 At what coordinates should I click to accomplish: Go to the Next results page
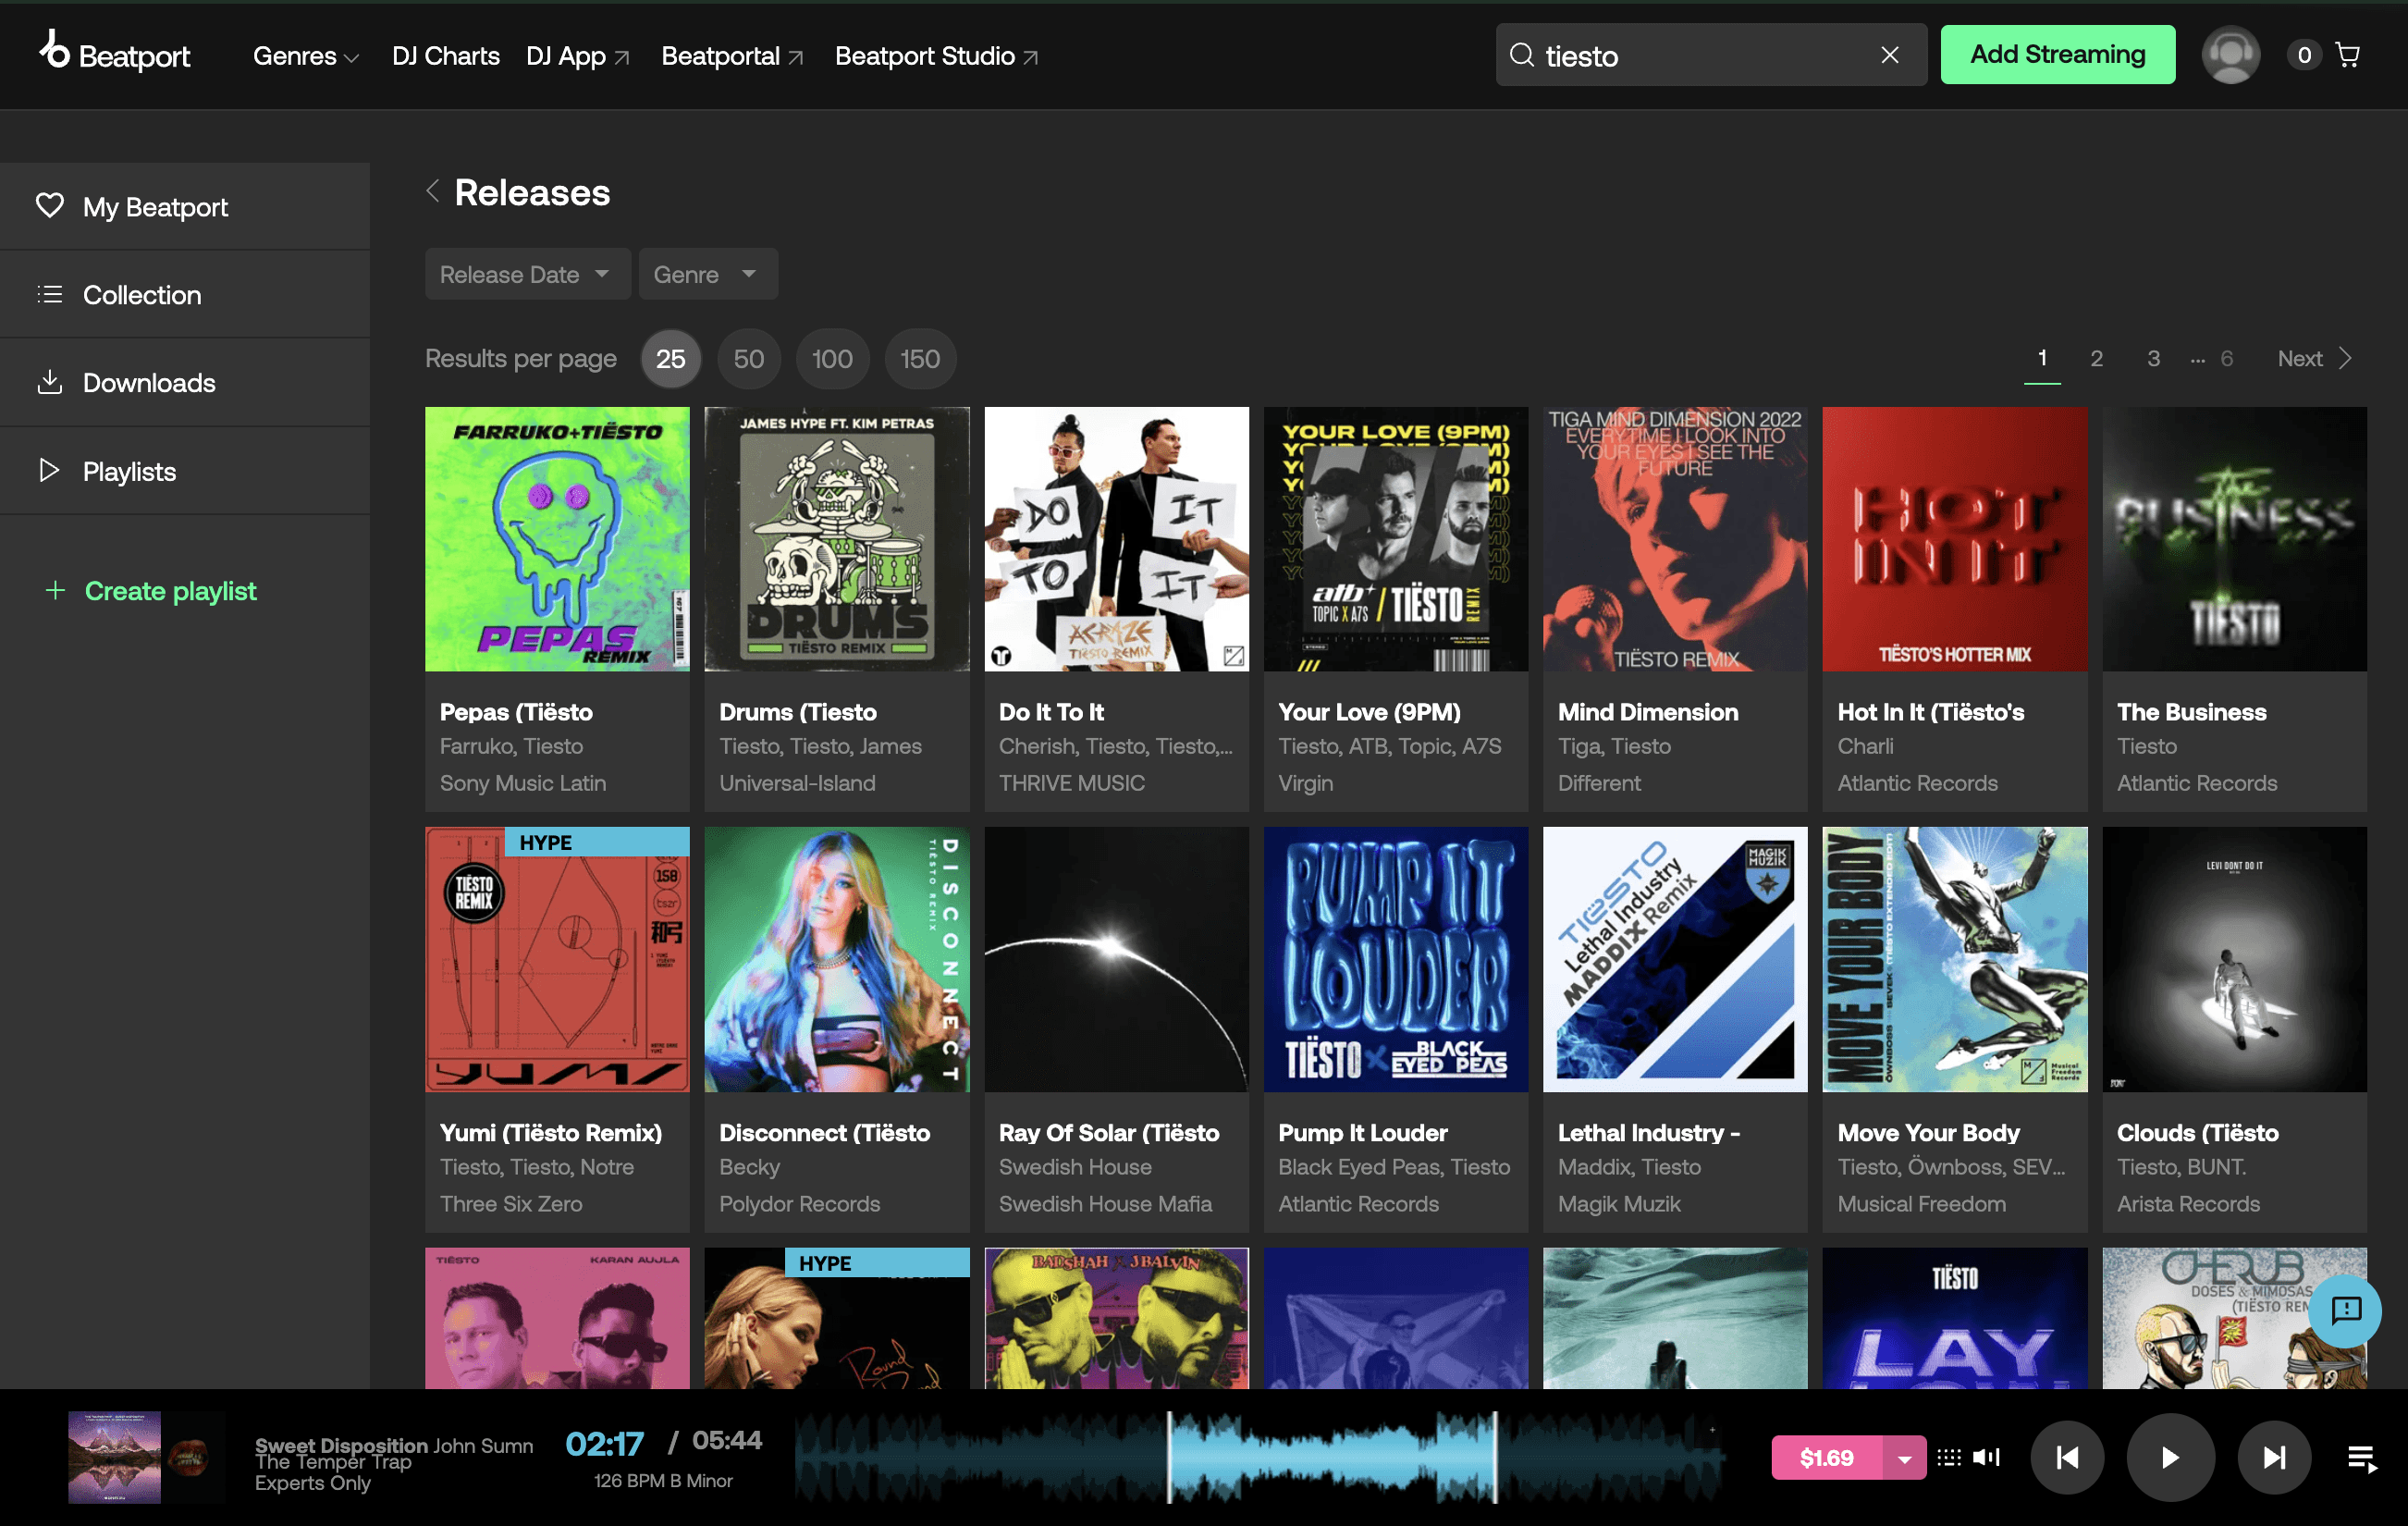[x=2315, y=359]
